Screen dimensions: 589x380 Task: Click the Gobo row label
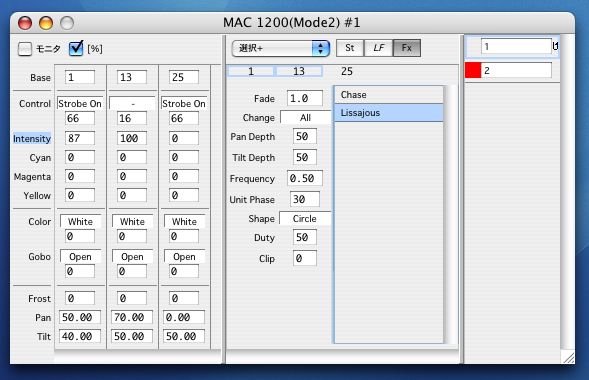pos(39,256)
